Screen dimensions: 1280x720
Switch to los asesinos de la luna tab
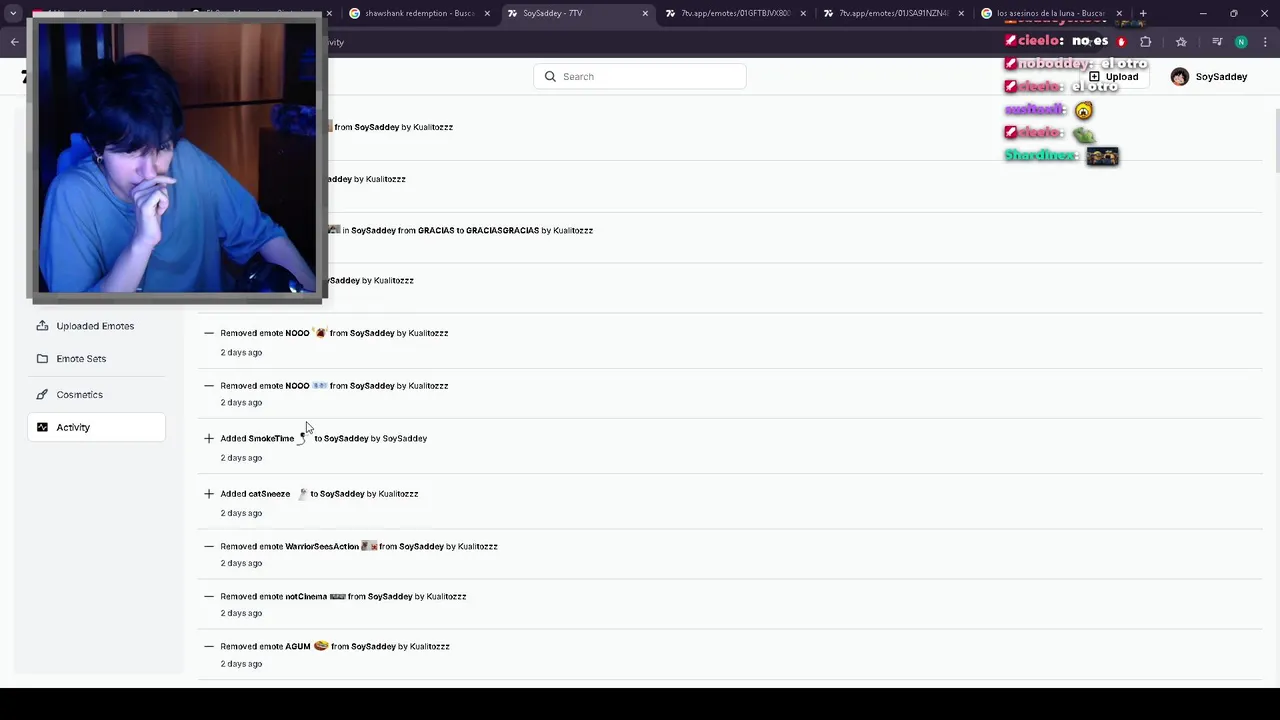[1051, 14]
